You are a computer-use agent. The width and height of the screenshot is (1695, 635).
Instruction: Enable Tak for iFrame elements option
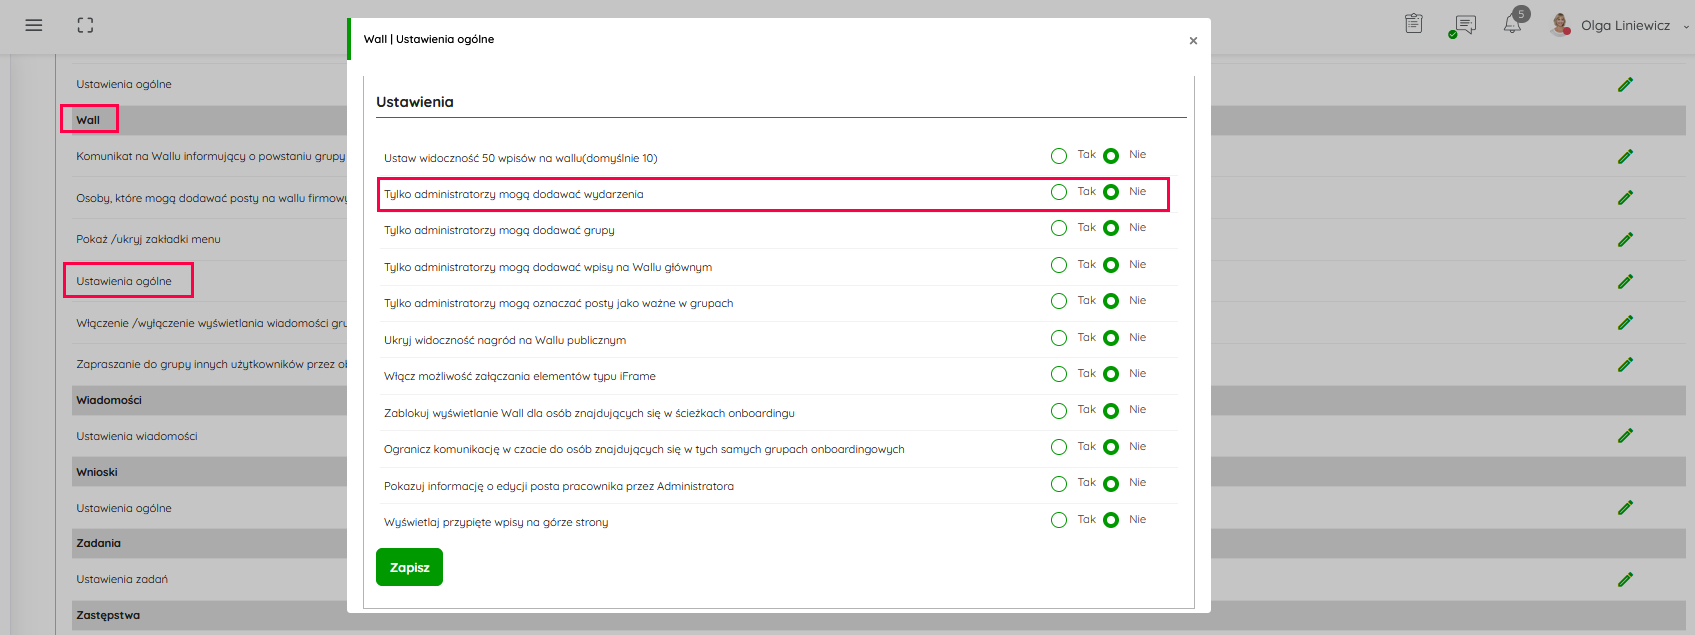(1059, 374)
